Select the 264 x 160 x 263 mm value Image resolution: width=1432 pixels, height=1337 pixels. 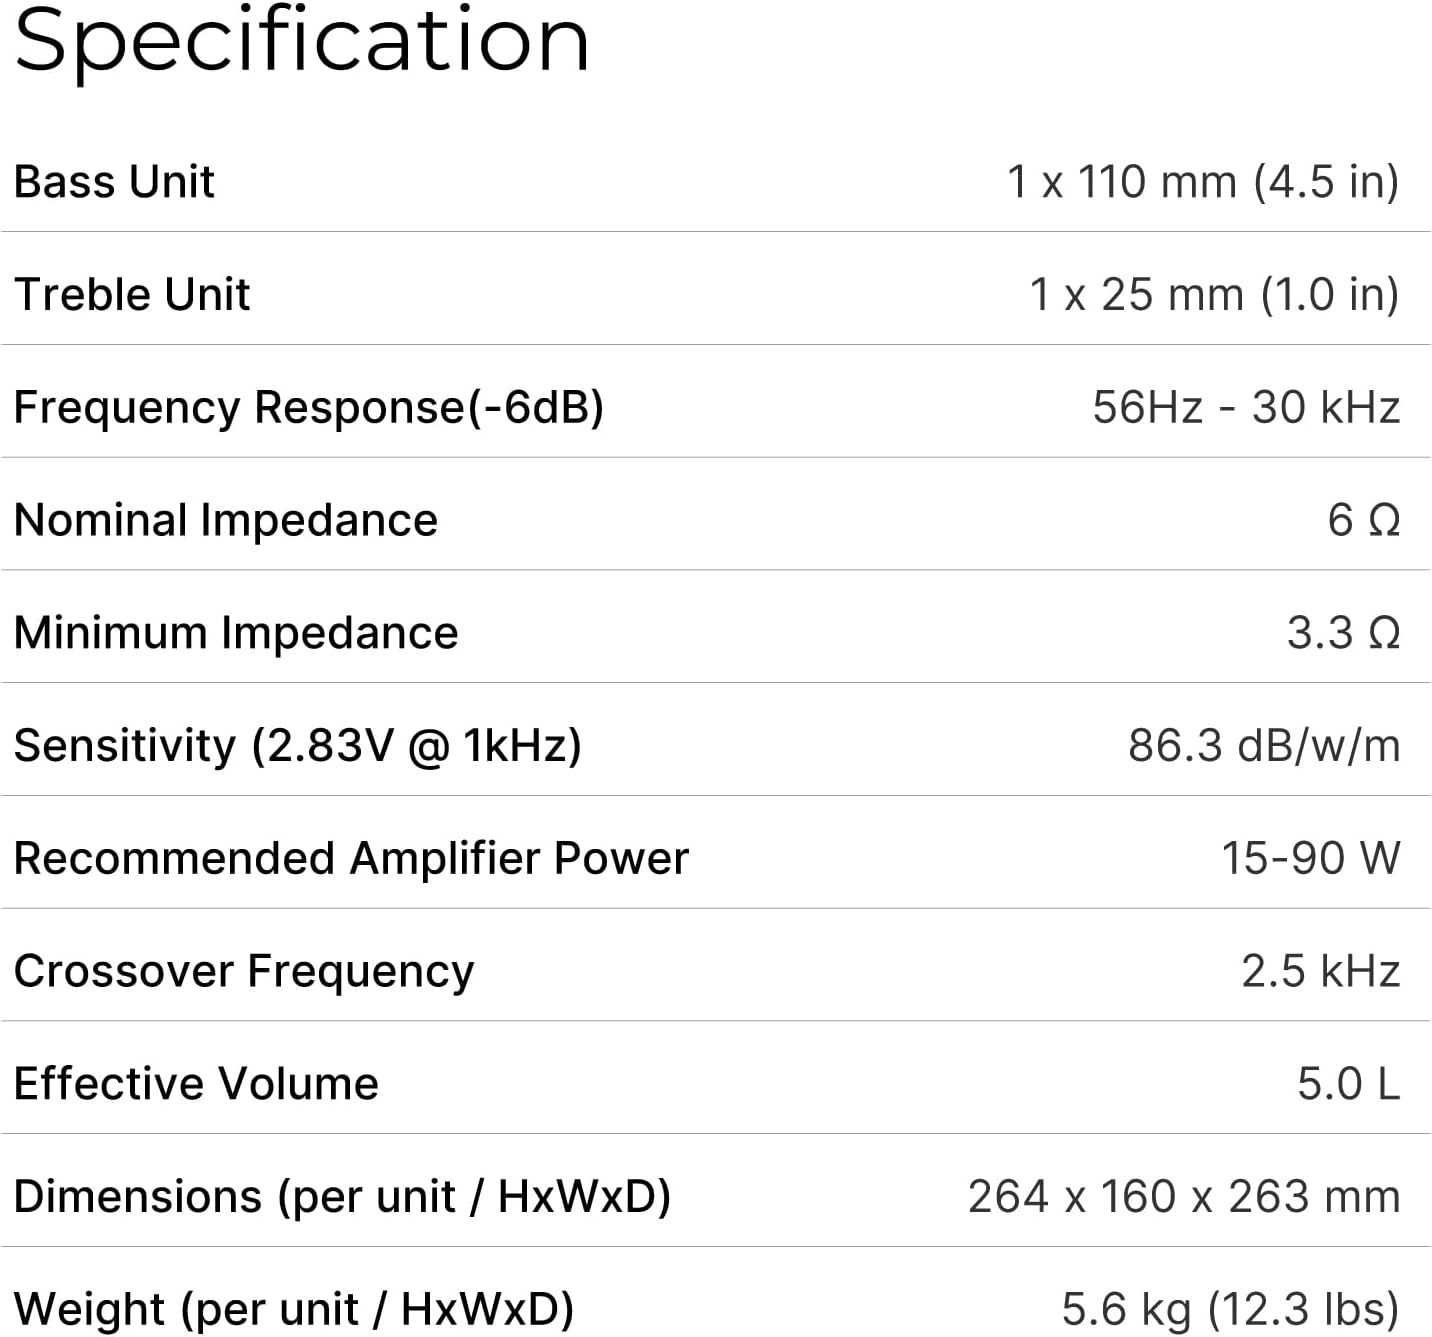[x=1184, y=1197]
